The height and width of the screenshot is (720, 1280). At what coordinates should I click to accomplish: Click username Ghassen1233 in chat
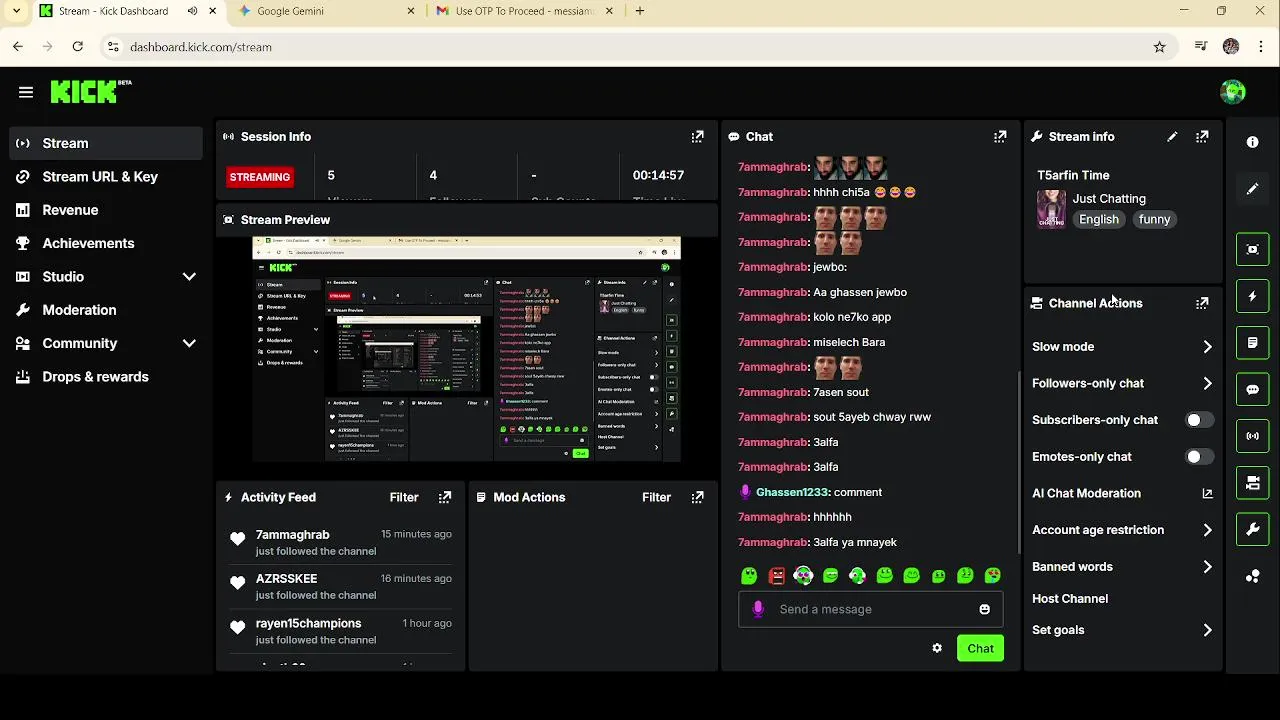(793, 492)
